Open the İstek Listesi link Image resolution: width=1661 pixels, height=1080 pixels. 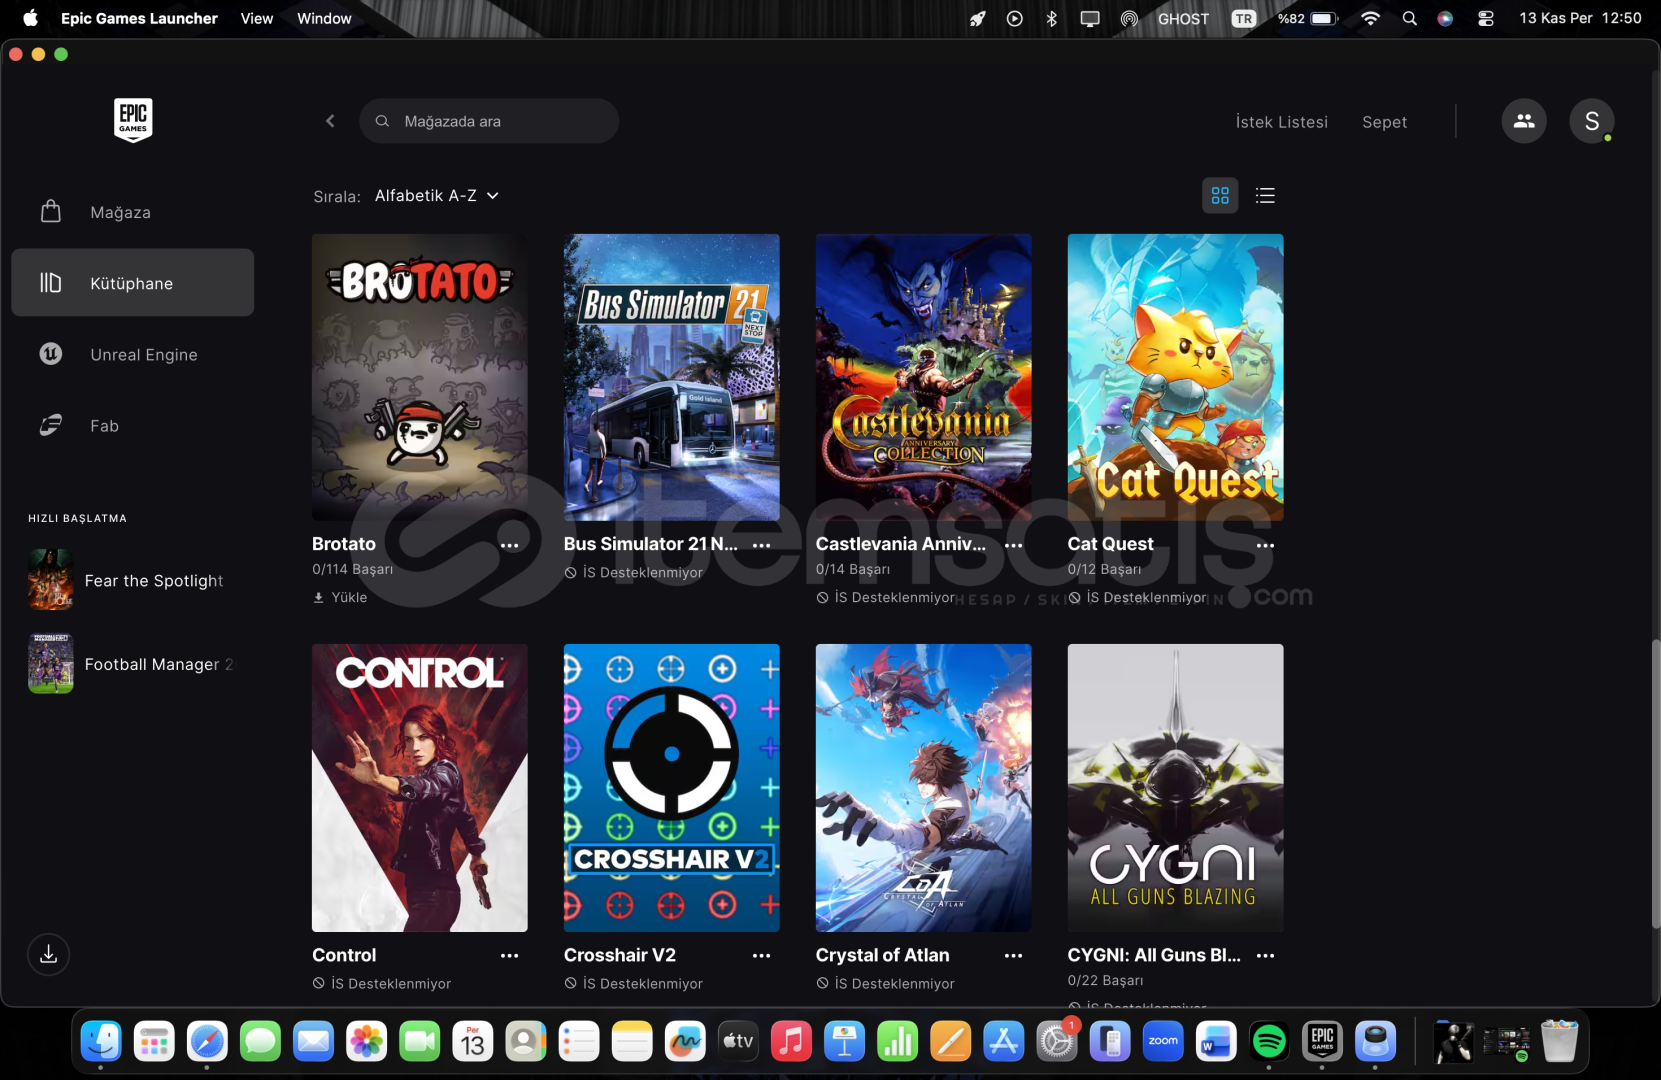(x=1281, y=122)
